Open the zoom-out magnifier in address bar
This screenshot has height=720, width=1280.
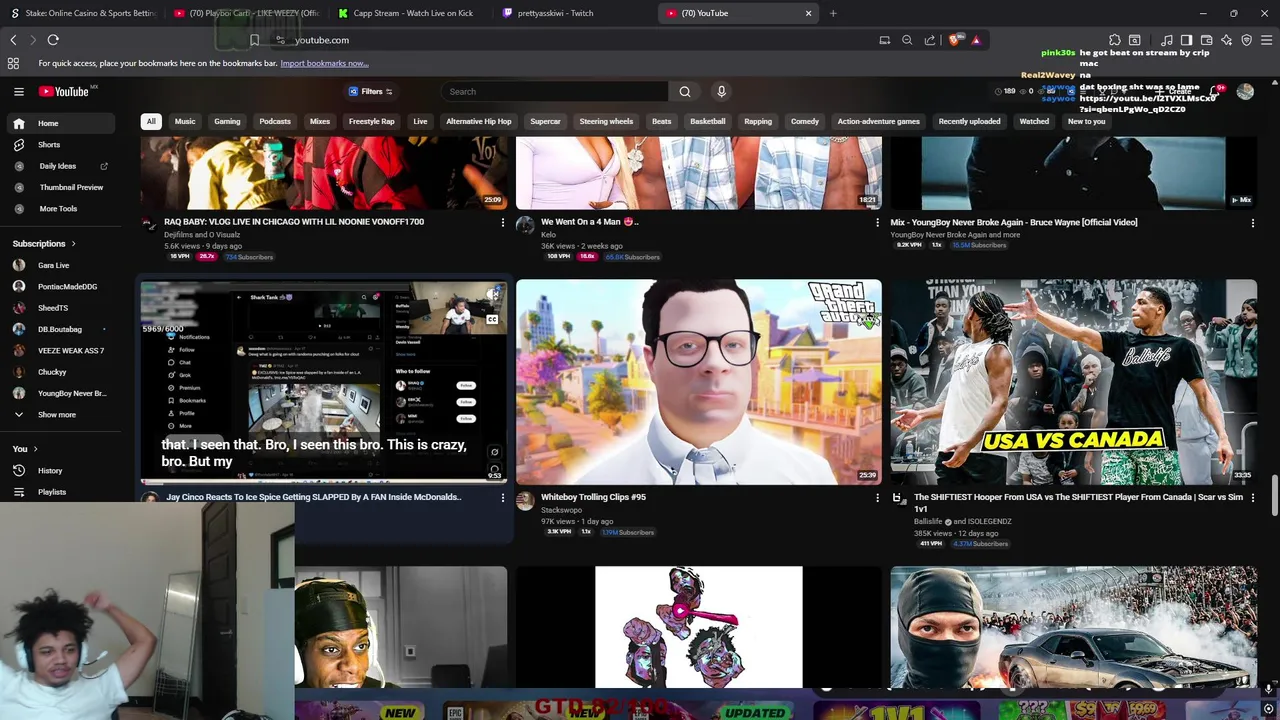click(907, 40)
